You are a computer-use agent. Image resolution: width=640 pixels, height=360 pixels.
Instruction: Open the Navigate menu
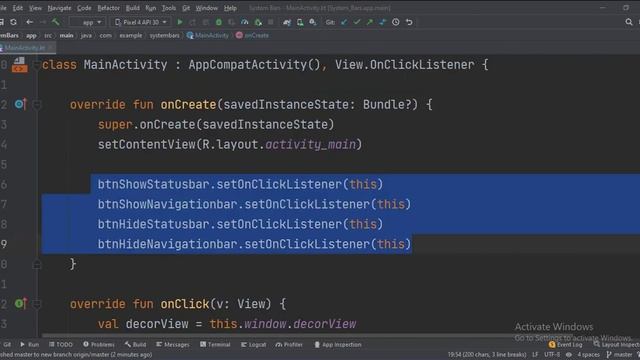(x=59, y=8)
